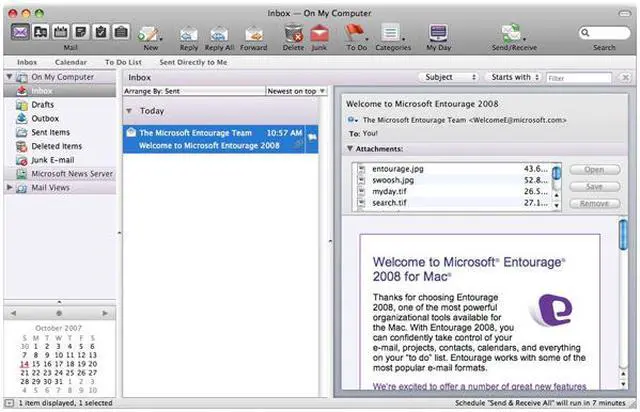The height and width of the screenshot is (412, 640).
Task: Open the Junk E-mail folder
Action: (60, 160)
